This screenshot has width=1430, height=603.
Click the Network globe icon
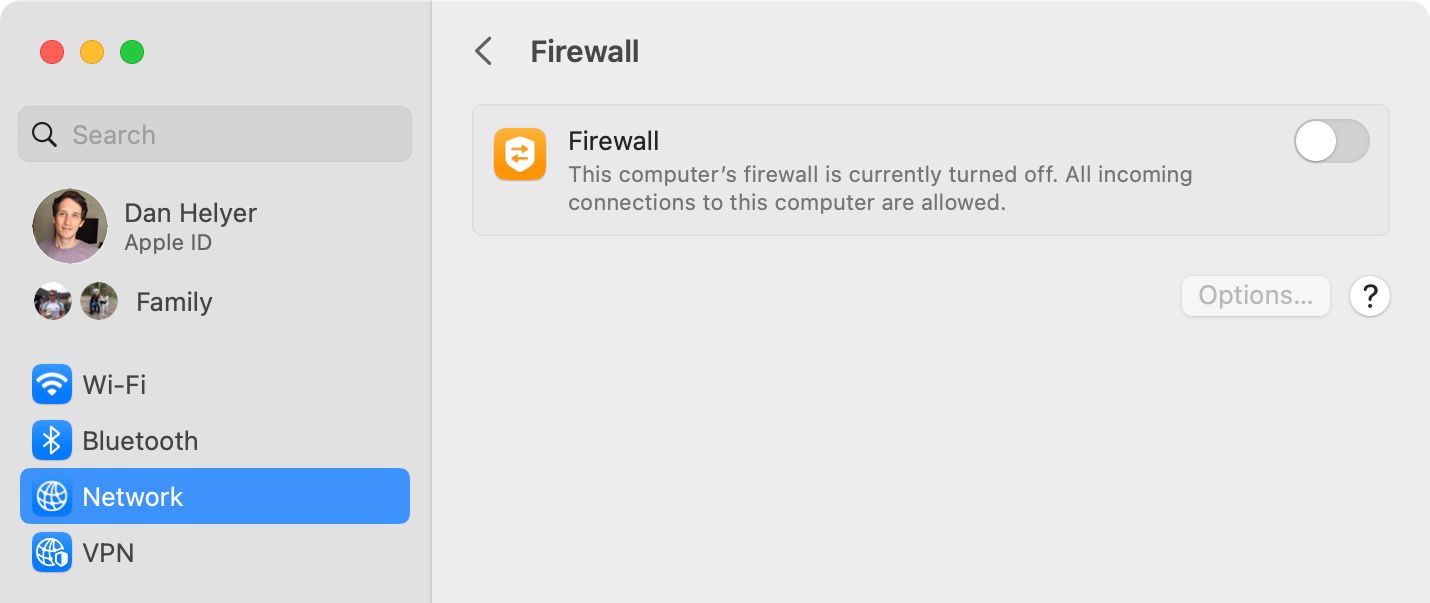(x=52, y=496)
